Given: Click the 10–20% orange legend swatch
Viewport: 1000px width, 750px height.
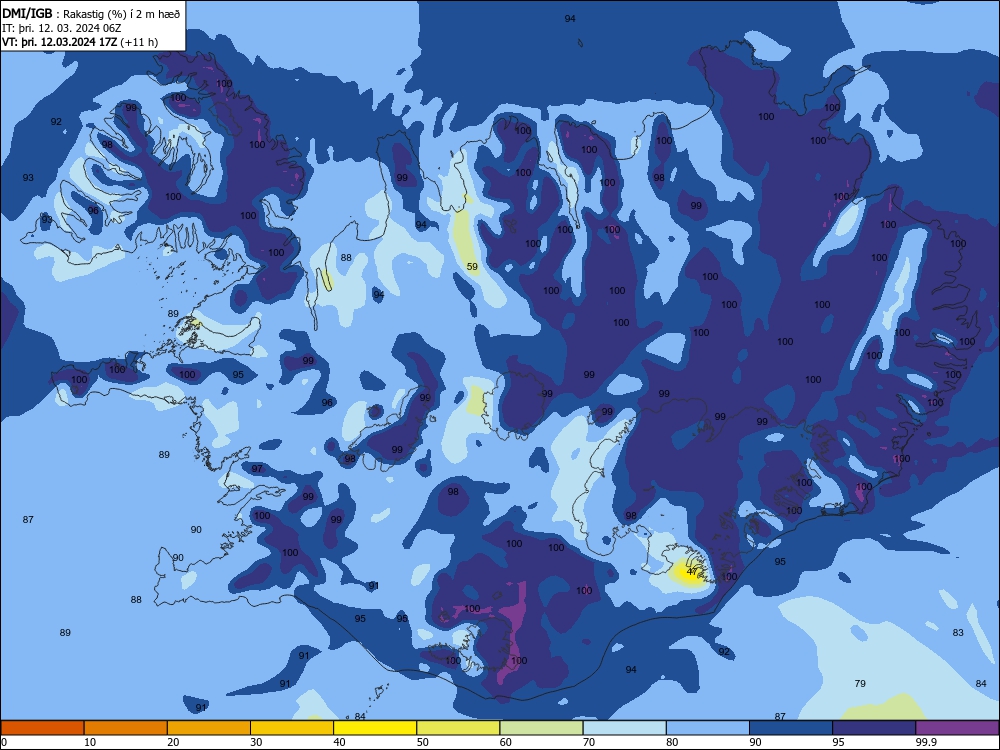Looking at the screenshot, I should point(126,728).
